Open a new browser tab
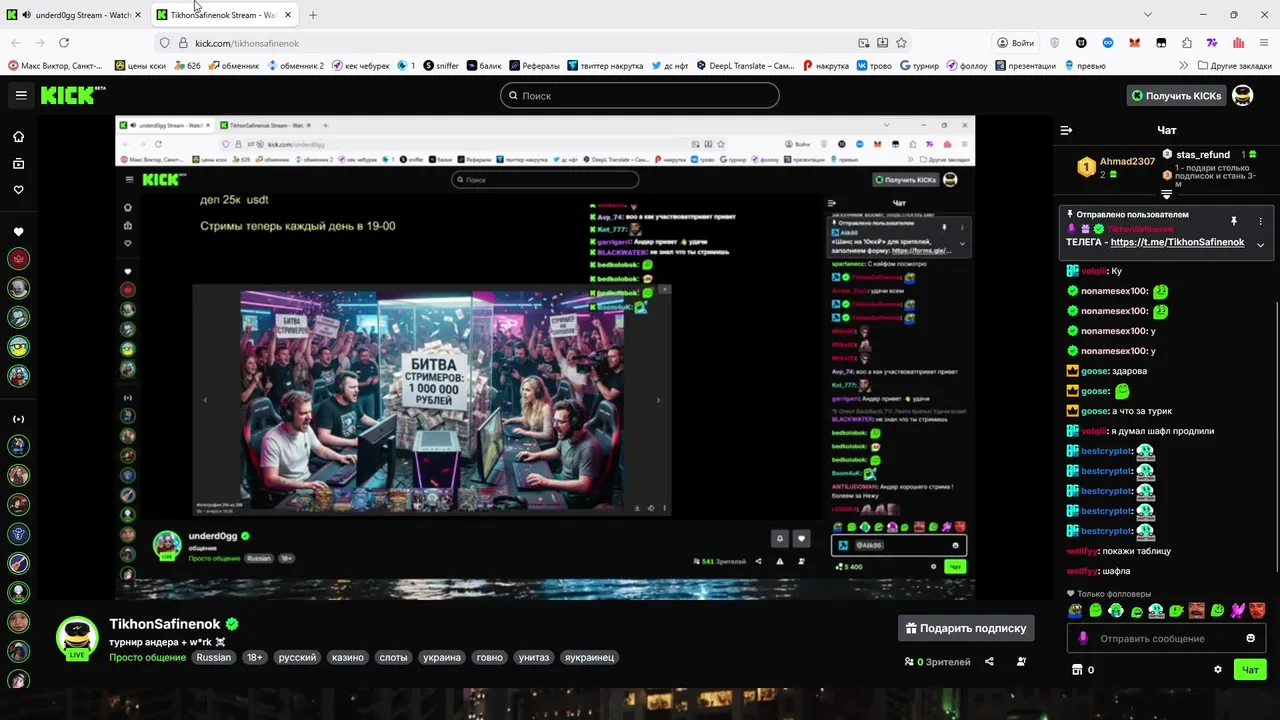Viewport: 1280px width, 720px height. click(x=313, y=15)
